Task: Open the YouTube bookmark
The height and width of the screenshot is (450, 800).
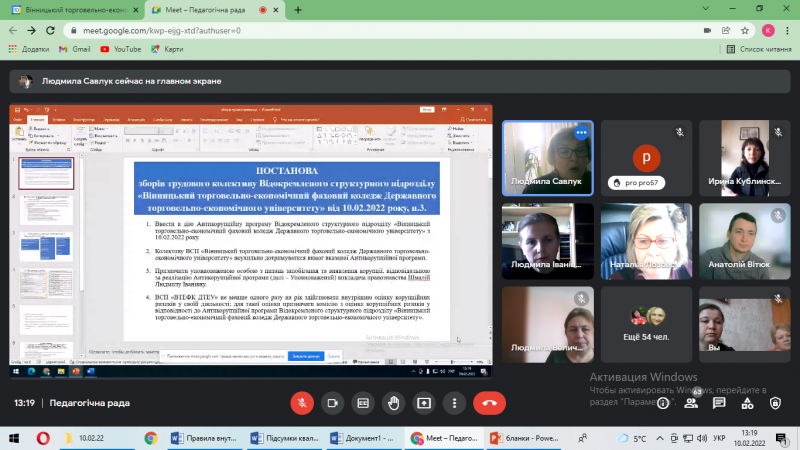Action: click(121, 49)
